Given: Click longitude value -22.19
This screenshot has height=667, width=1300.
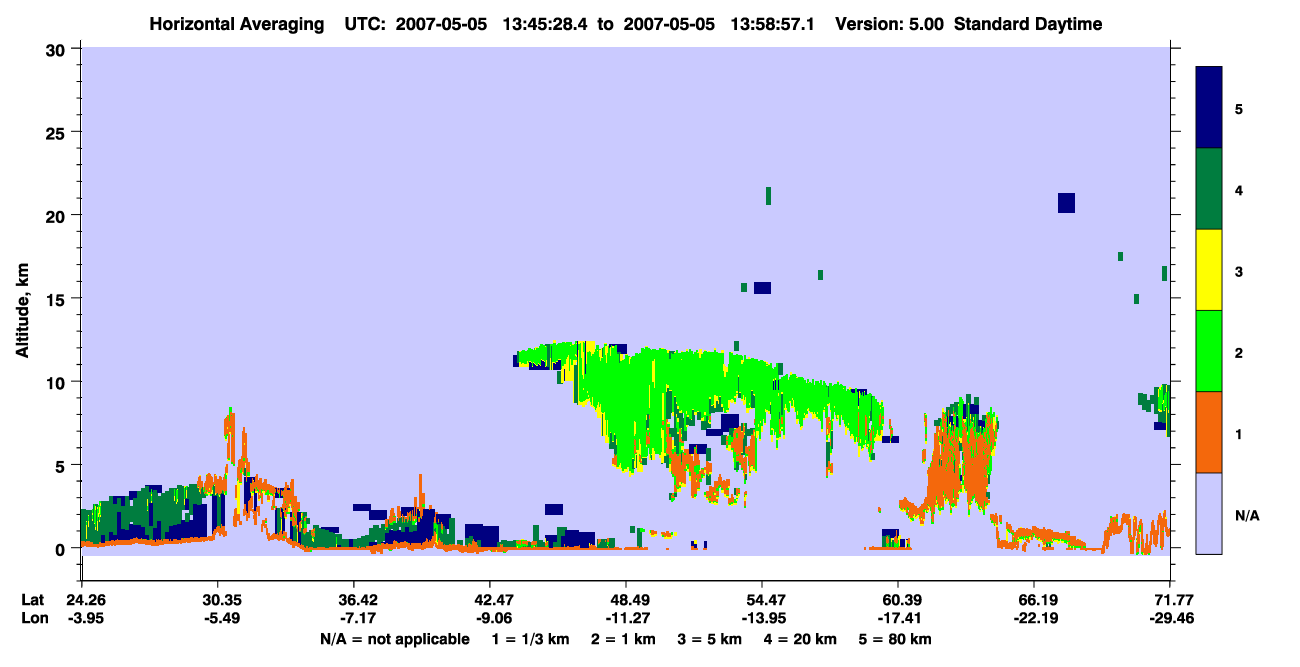Looking at the screenshot, I should (x=1033, y=618).
